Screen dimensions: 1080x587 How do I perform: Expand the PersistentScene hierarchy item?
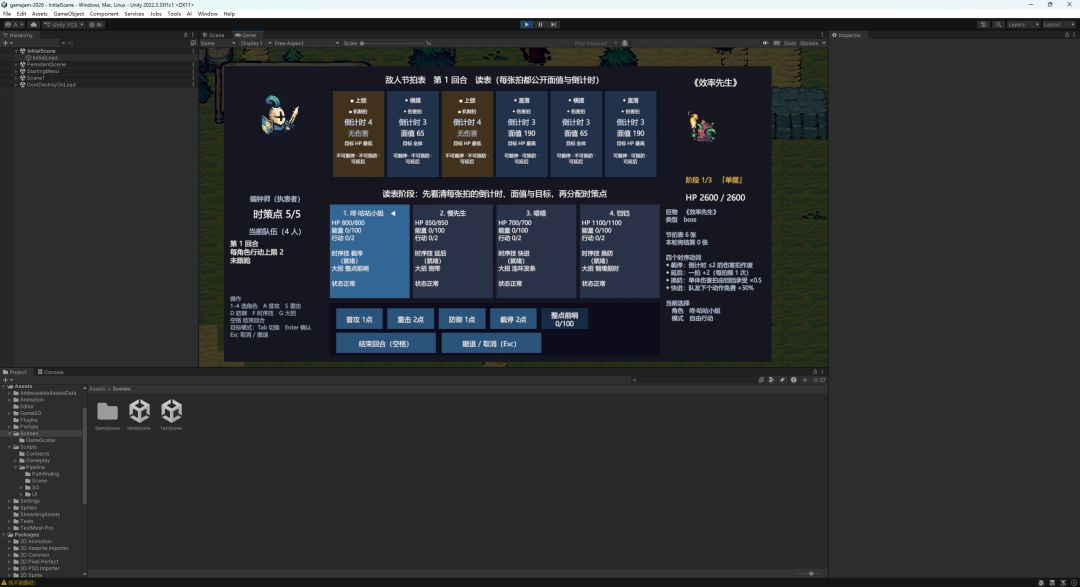tap(17, 65)
